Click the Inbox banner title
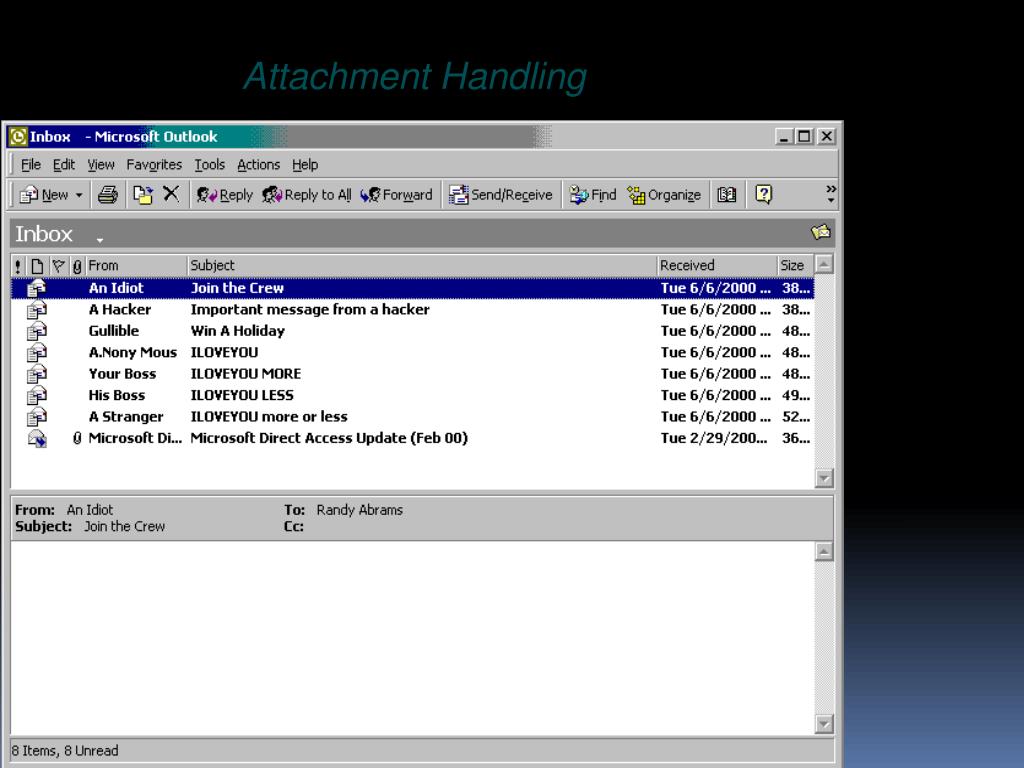 coord(44,234)
